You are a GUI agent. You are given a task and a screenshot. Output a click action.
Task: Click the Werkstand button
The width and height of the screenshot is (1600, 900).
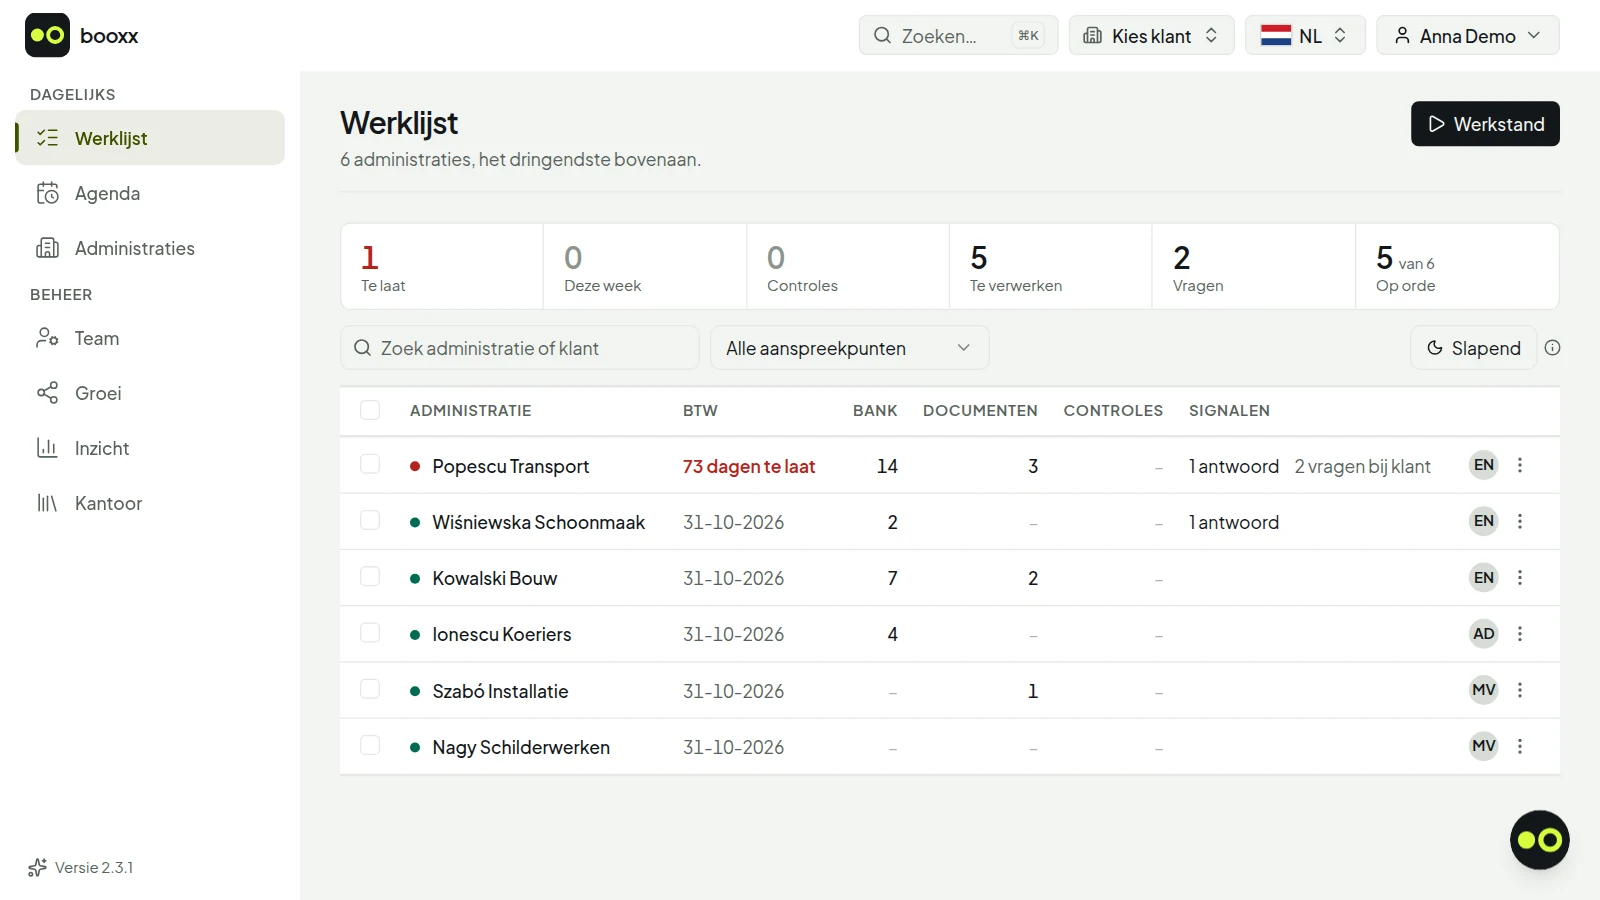[x=1485, y=124]
